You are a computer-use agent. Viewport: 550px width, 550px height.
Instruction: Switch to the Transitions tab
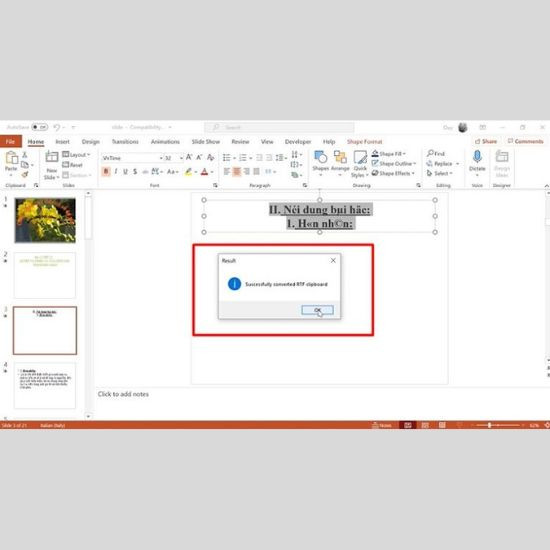click(125, 142)
